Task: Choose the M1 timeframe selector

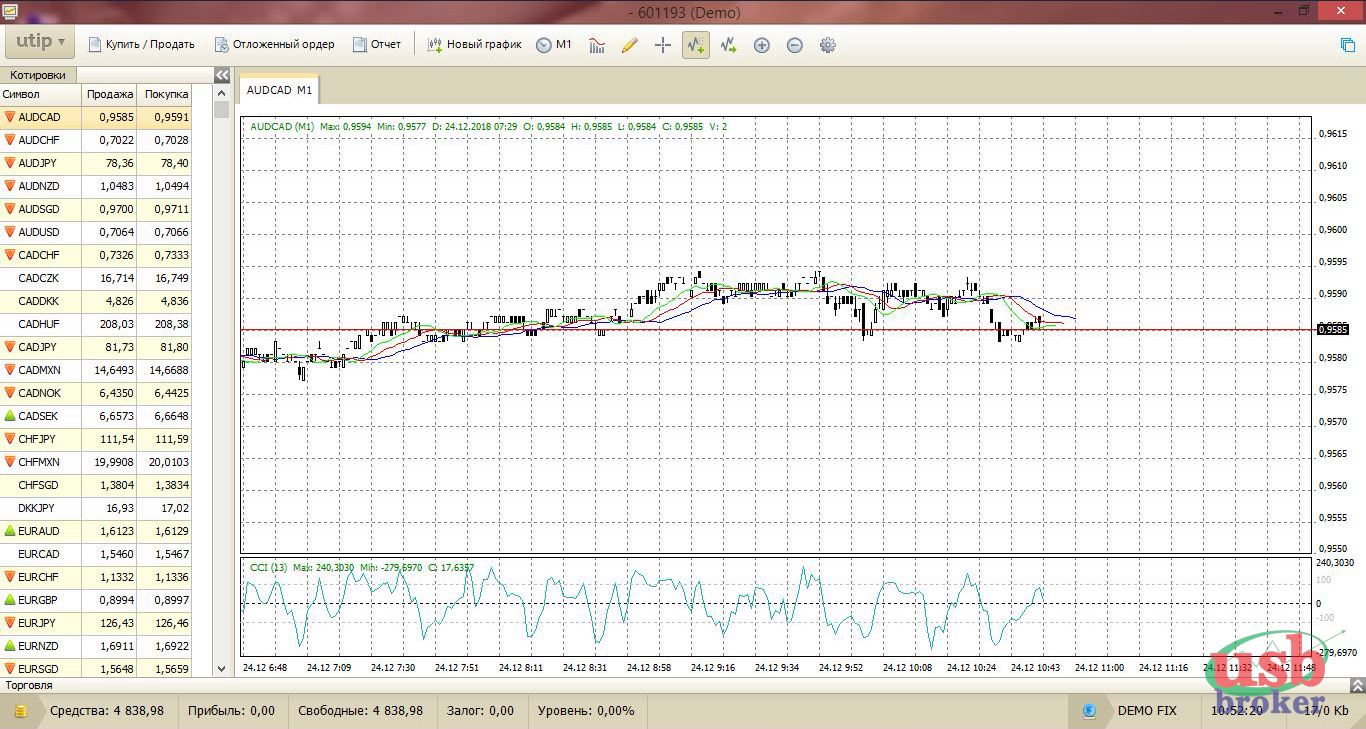Action: pos(554,45)
